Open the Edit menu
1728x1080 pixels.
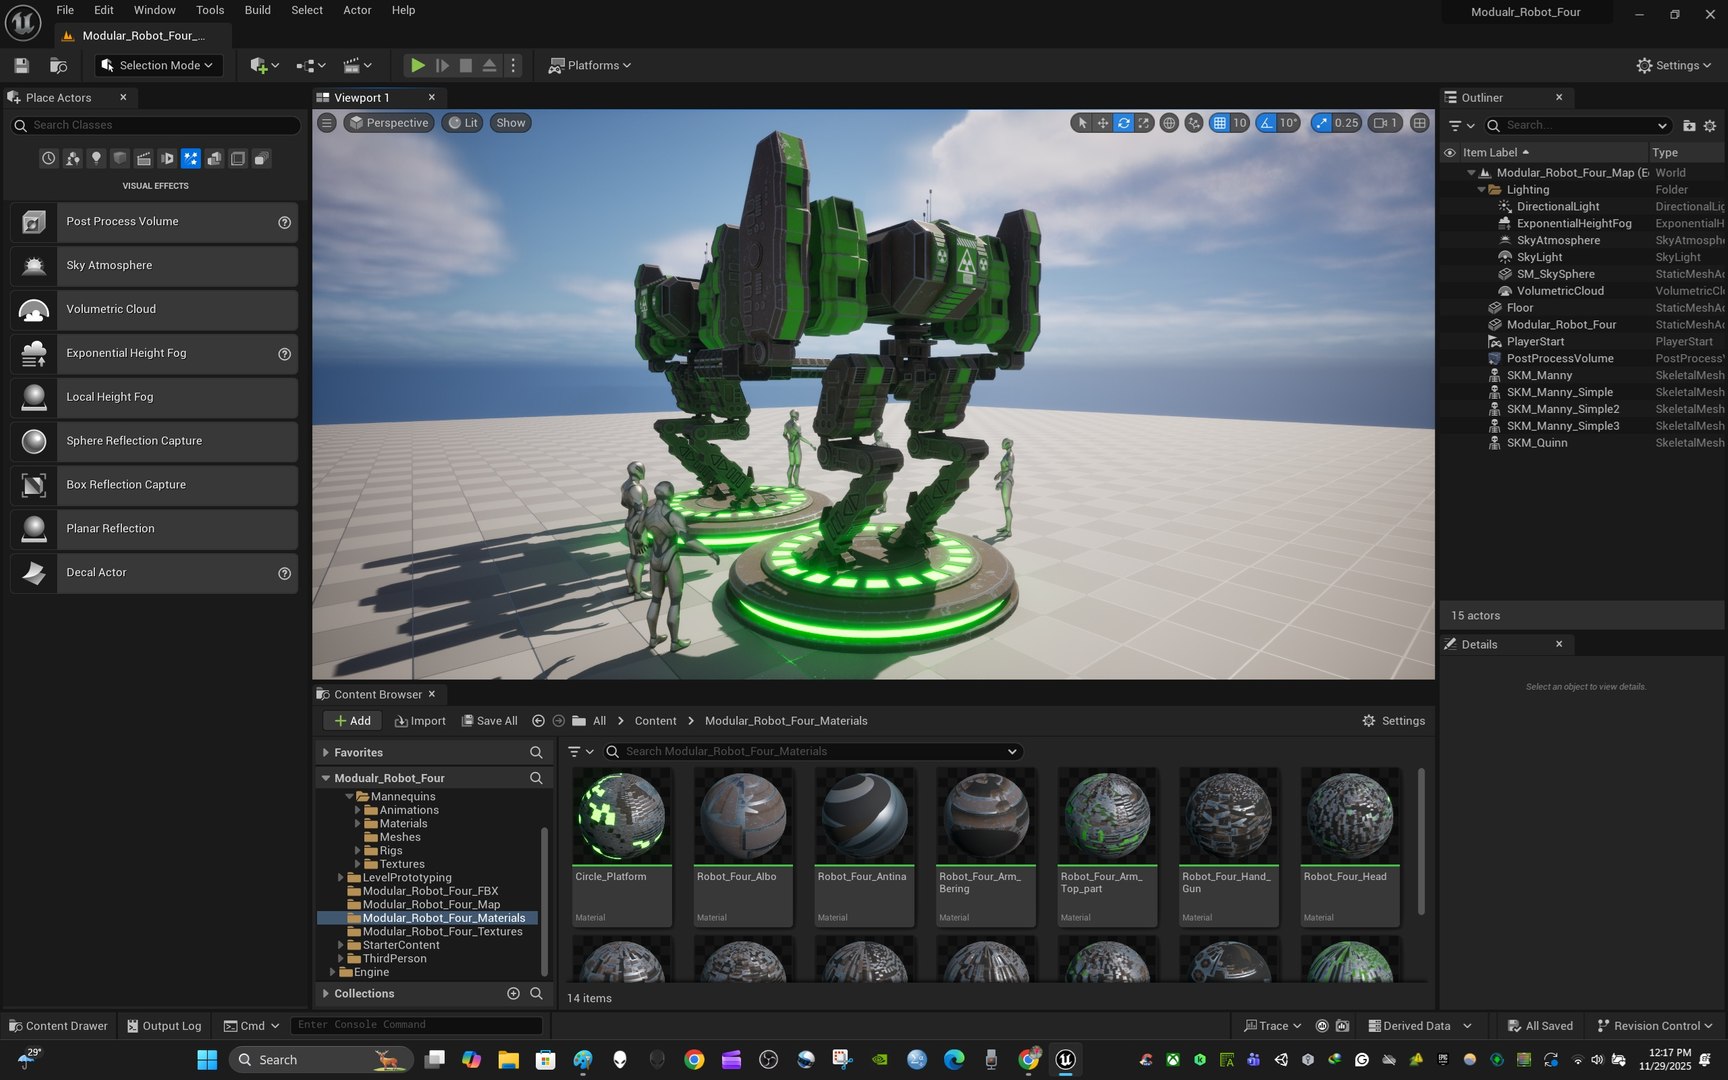(x=103, y=10)
